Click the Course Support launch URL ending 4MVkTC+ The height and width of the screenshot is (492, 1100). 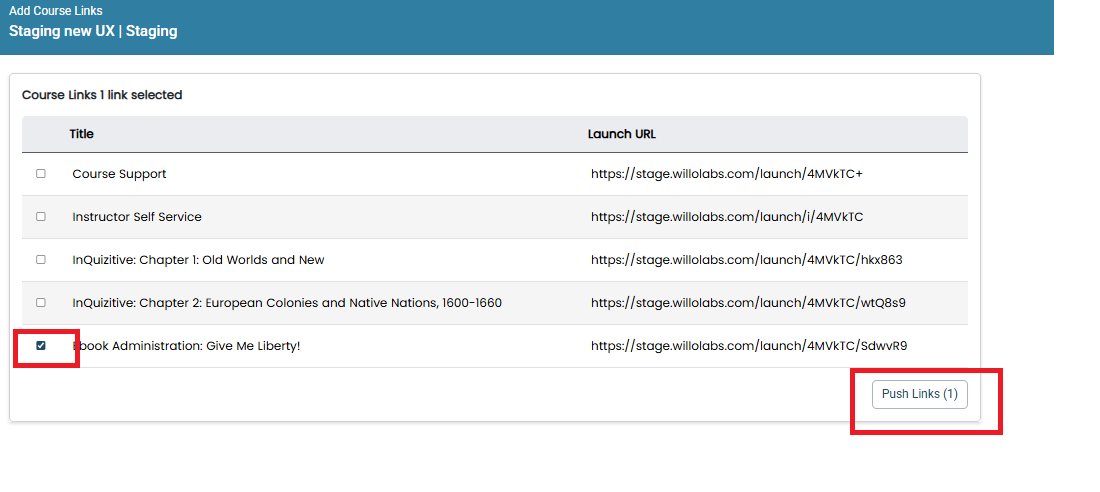click(726, 174)
